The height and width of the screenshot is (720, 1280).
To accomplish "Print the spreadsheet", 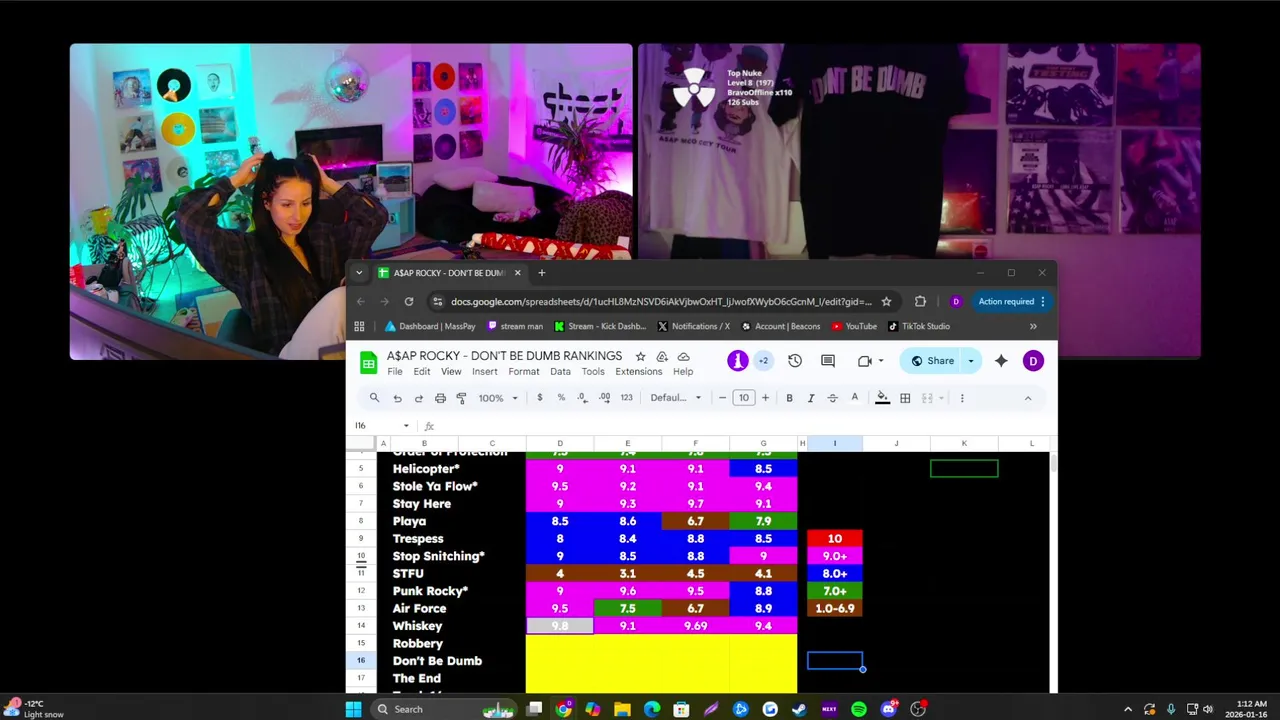I will coord(440,398).
